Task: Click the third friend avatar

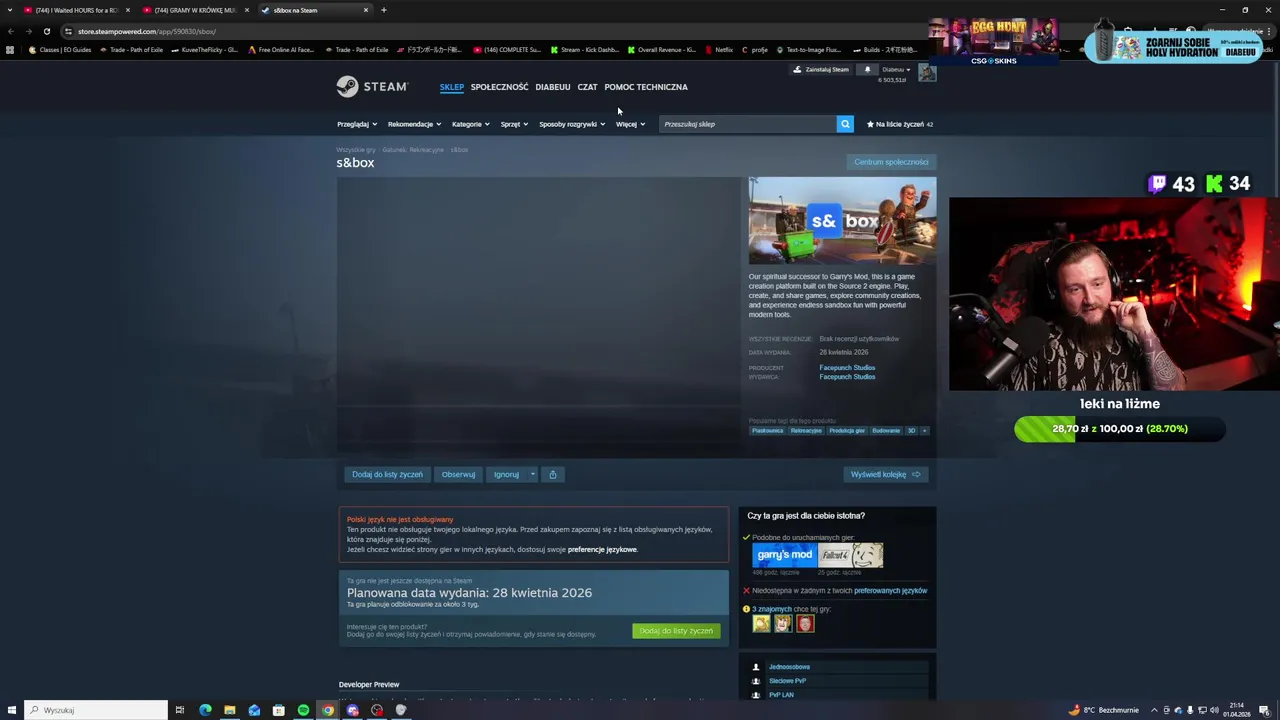Action: [x=805, y=624]
